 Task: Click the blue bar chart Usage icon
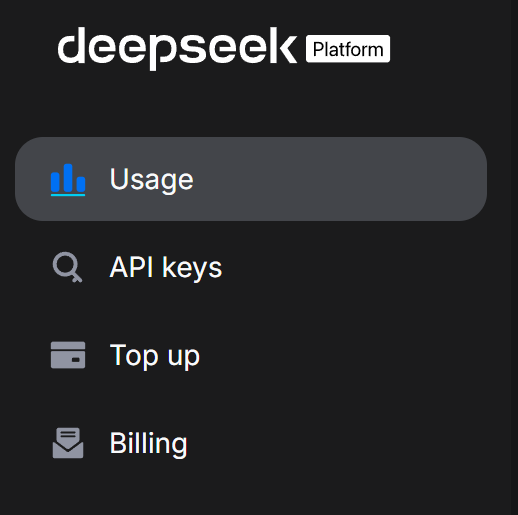point(68,180)
